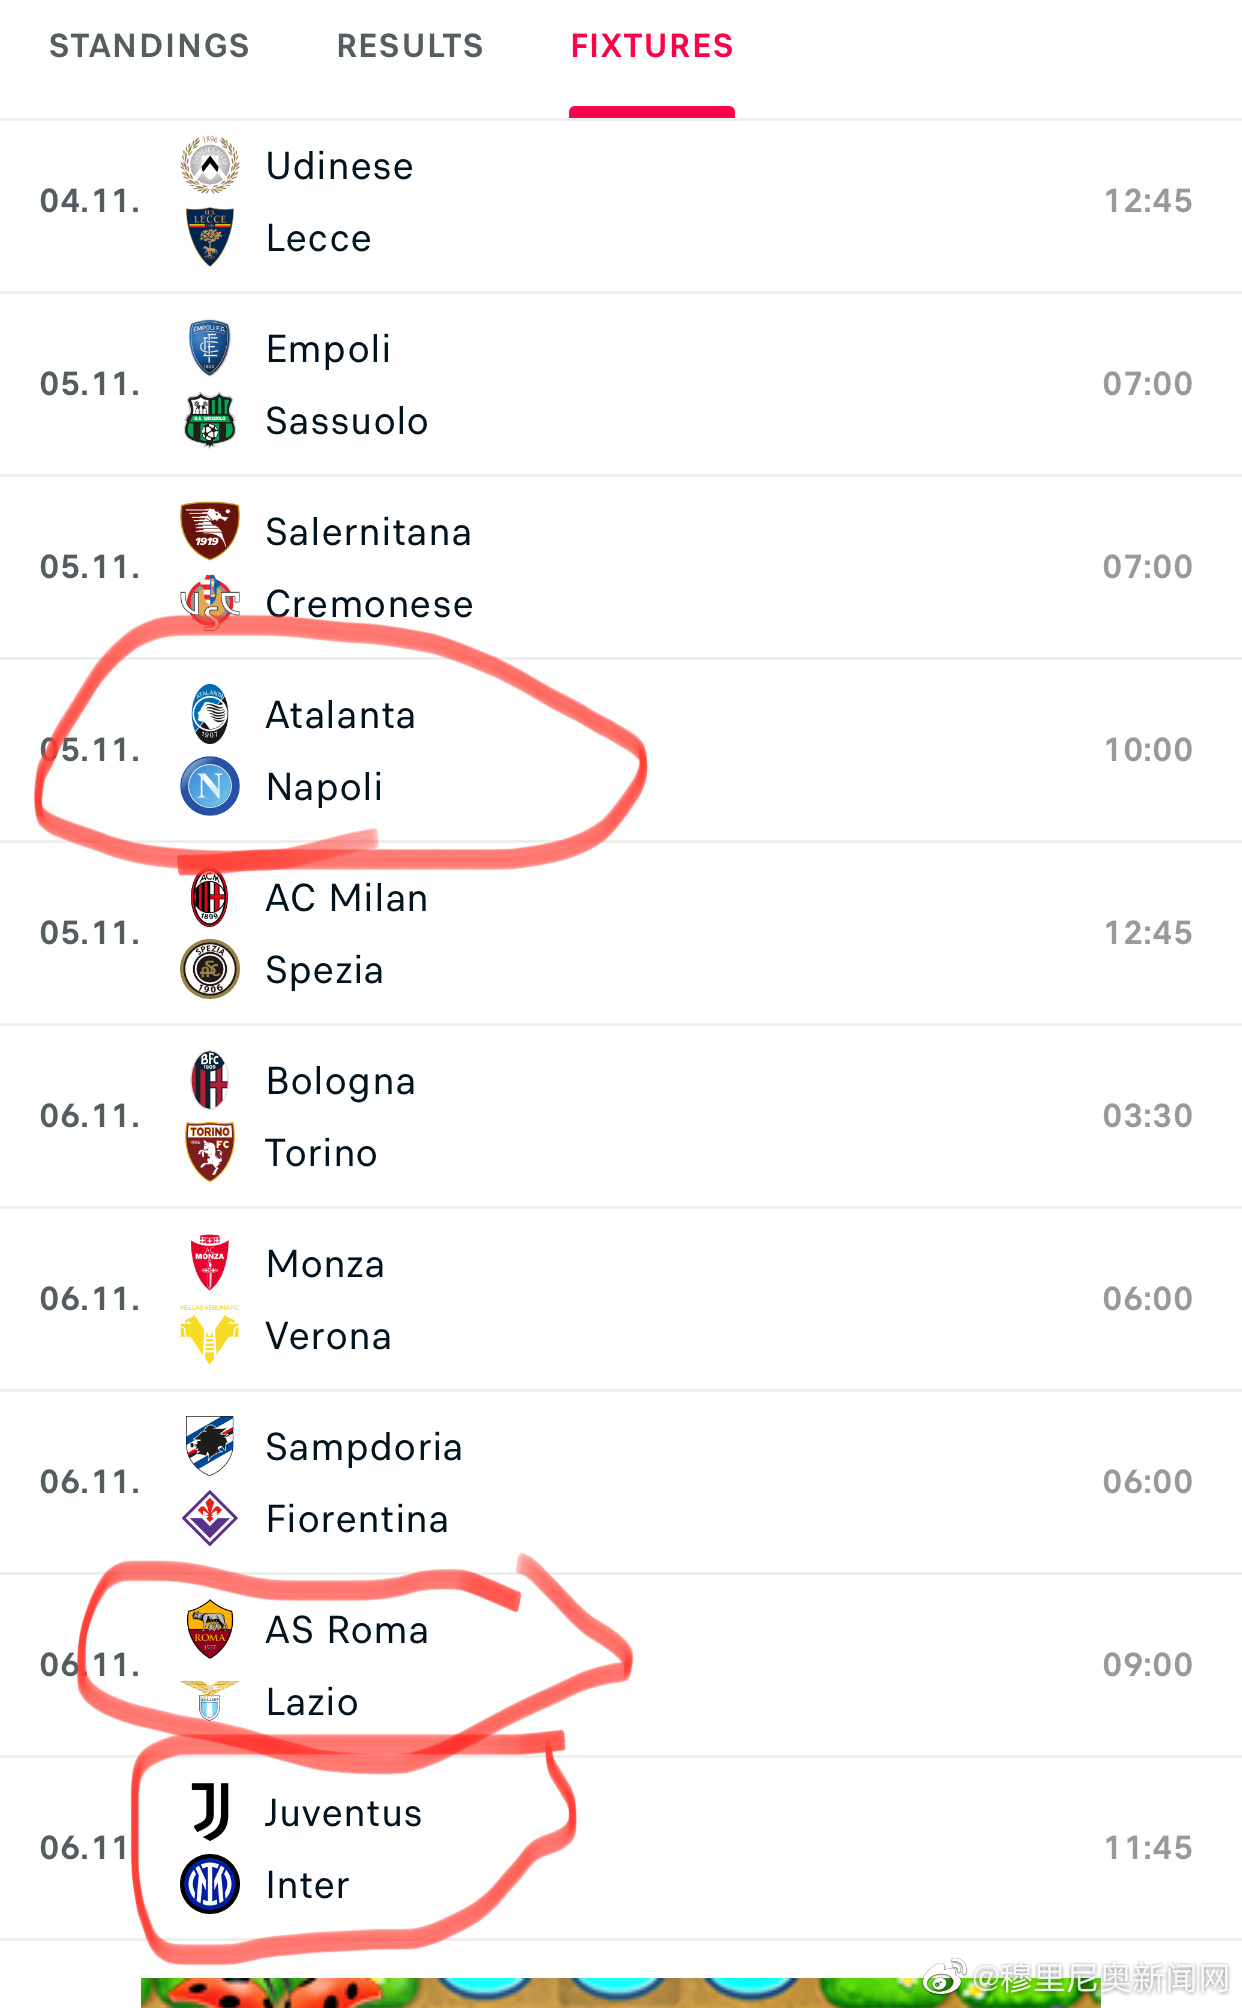The width and height of the screenshot is (1242, 2008).
Task: Select the Juventus J logo
Action: pyautogui.click(x=210, y=1812)
